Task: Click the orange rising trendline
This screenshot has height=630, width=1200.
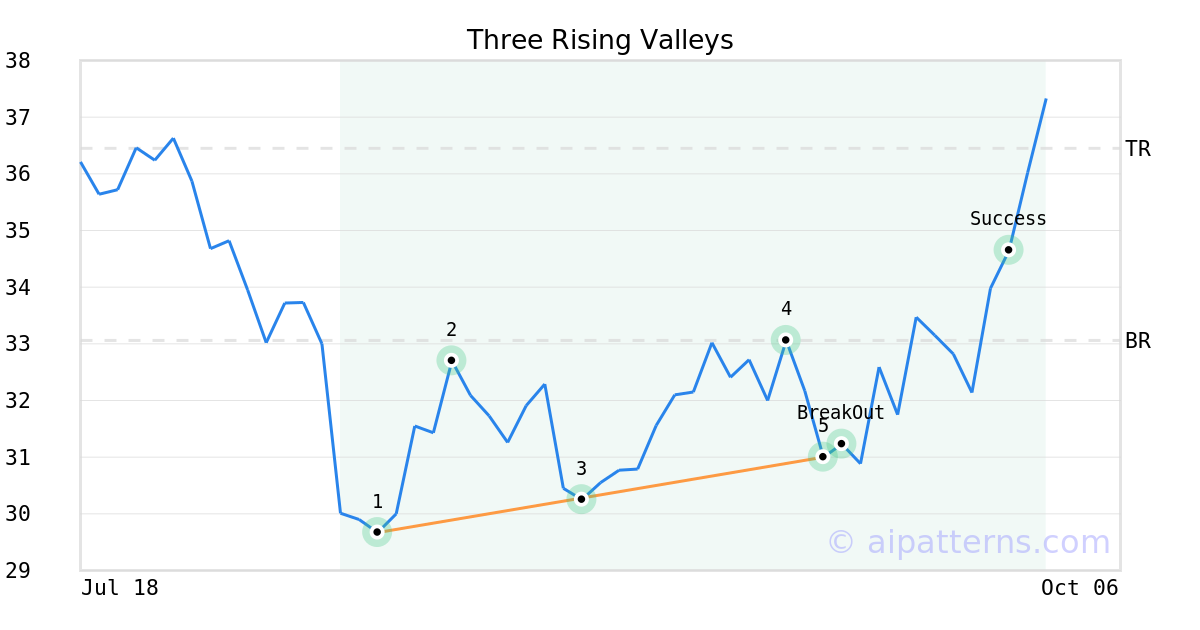Action: pos(700,478)
